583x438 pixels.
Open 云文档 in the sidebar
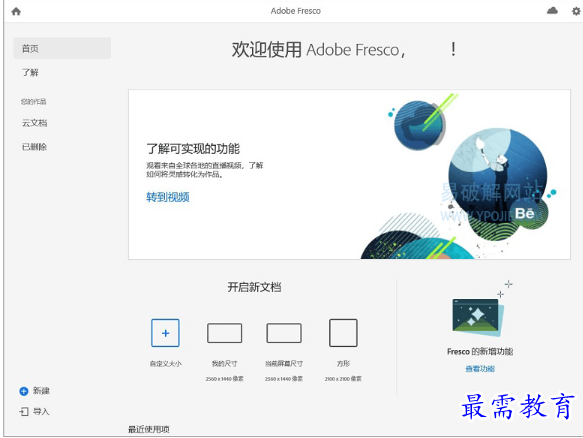coord(34,123)
